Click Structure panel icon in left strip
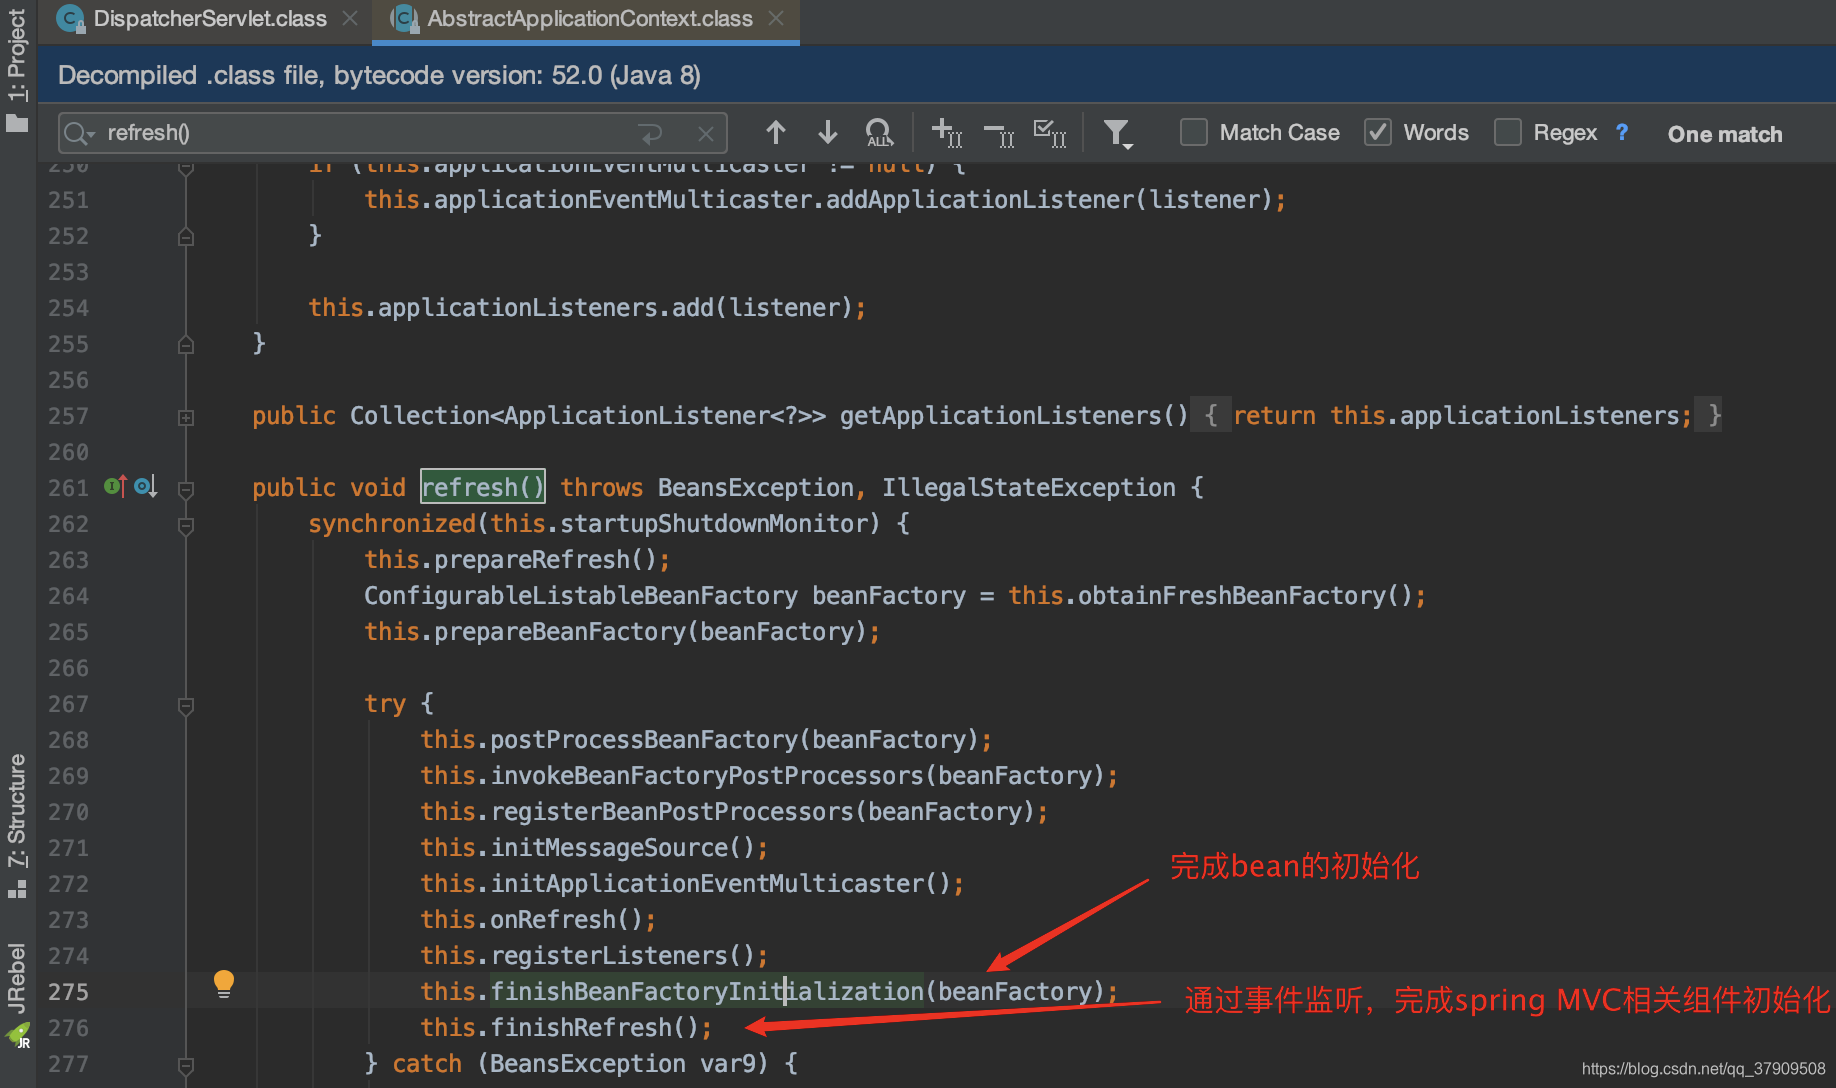The image size is (1836, 1088). 17,888
